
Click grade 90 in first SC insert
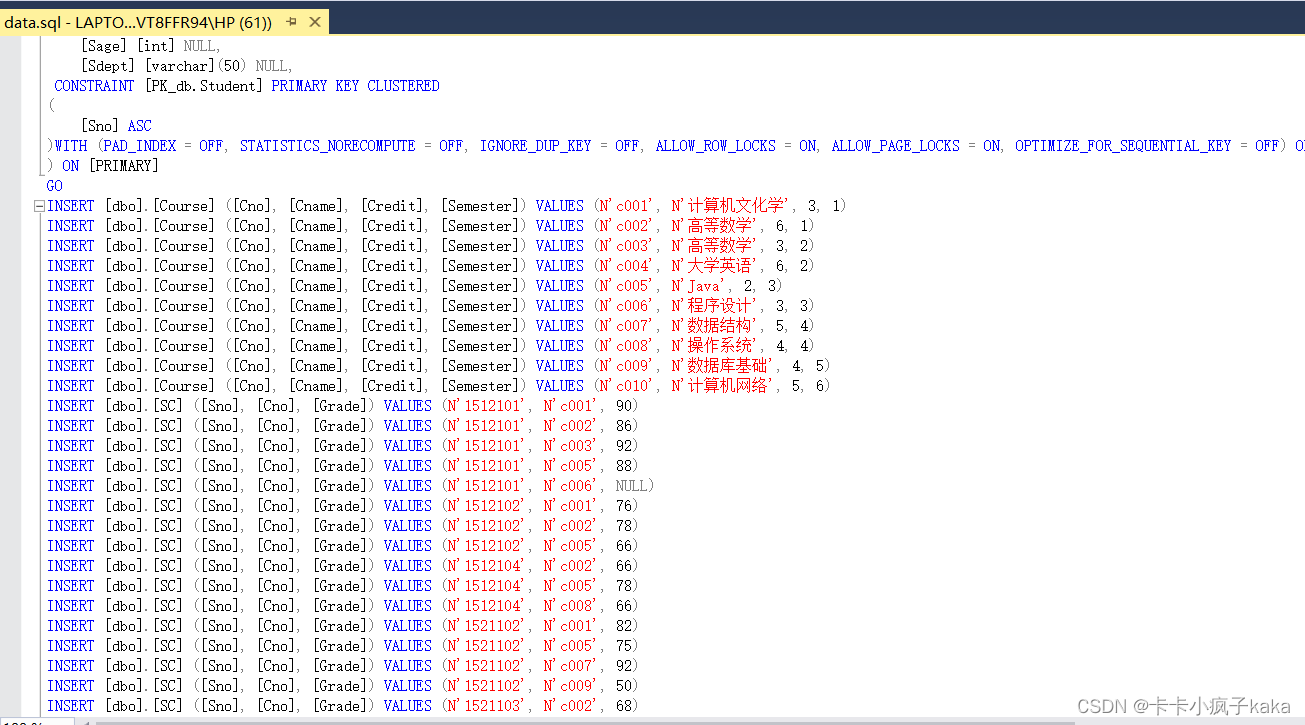coord(623,406)
